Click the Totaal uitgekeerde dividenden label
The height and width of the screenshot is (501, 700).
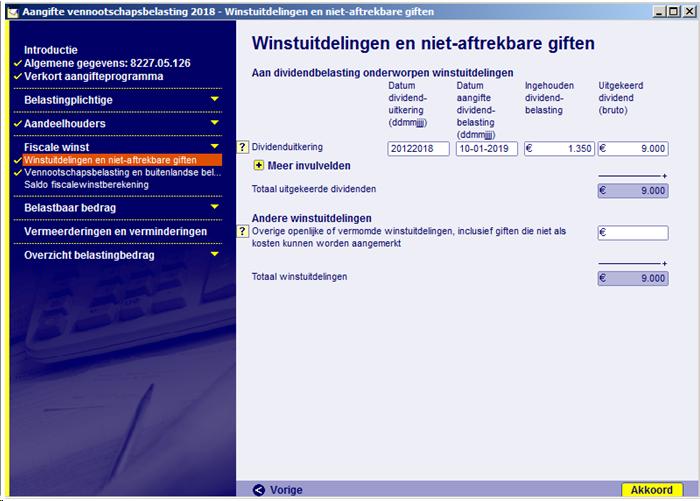pyautogui.click(x=314, y=189)
